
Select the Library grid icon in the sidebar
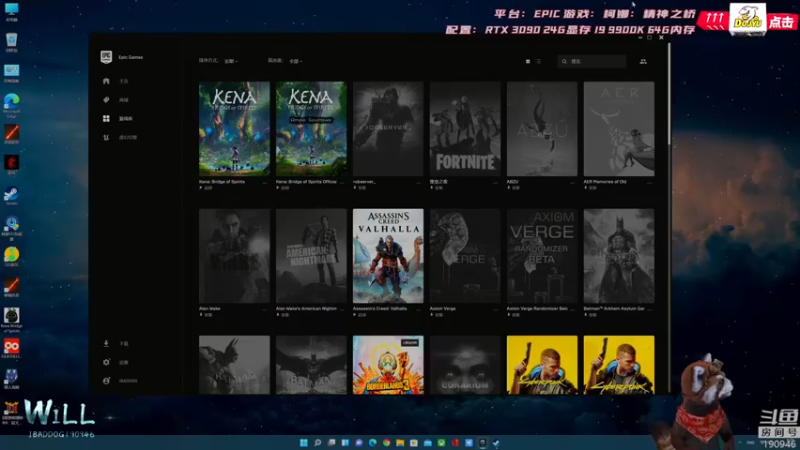106,118
